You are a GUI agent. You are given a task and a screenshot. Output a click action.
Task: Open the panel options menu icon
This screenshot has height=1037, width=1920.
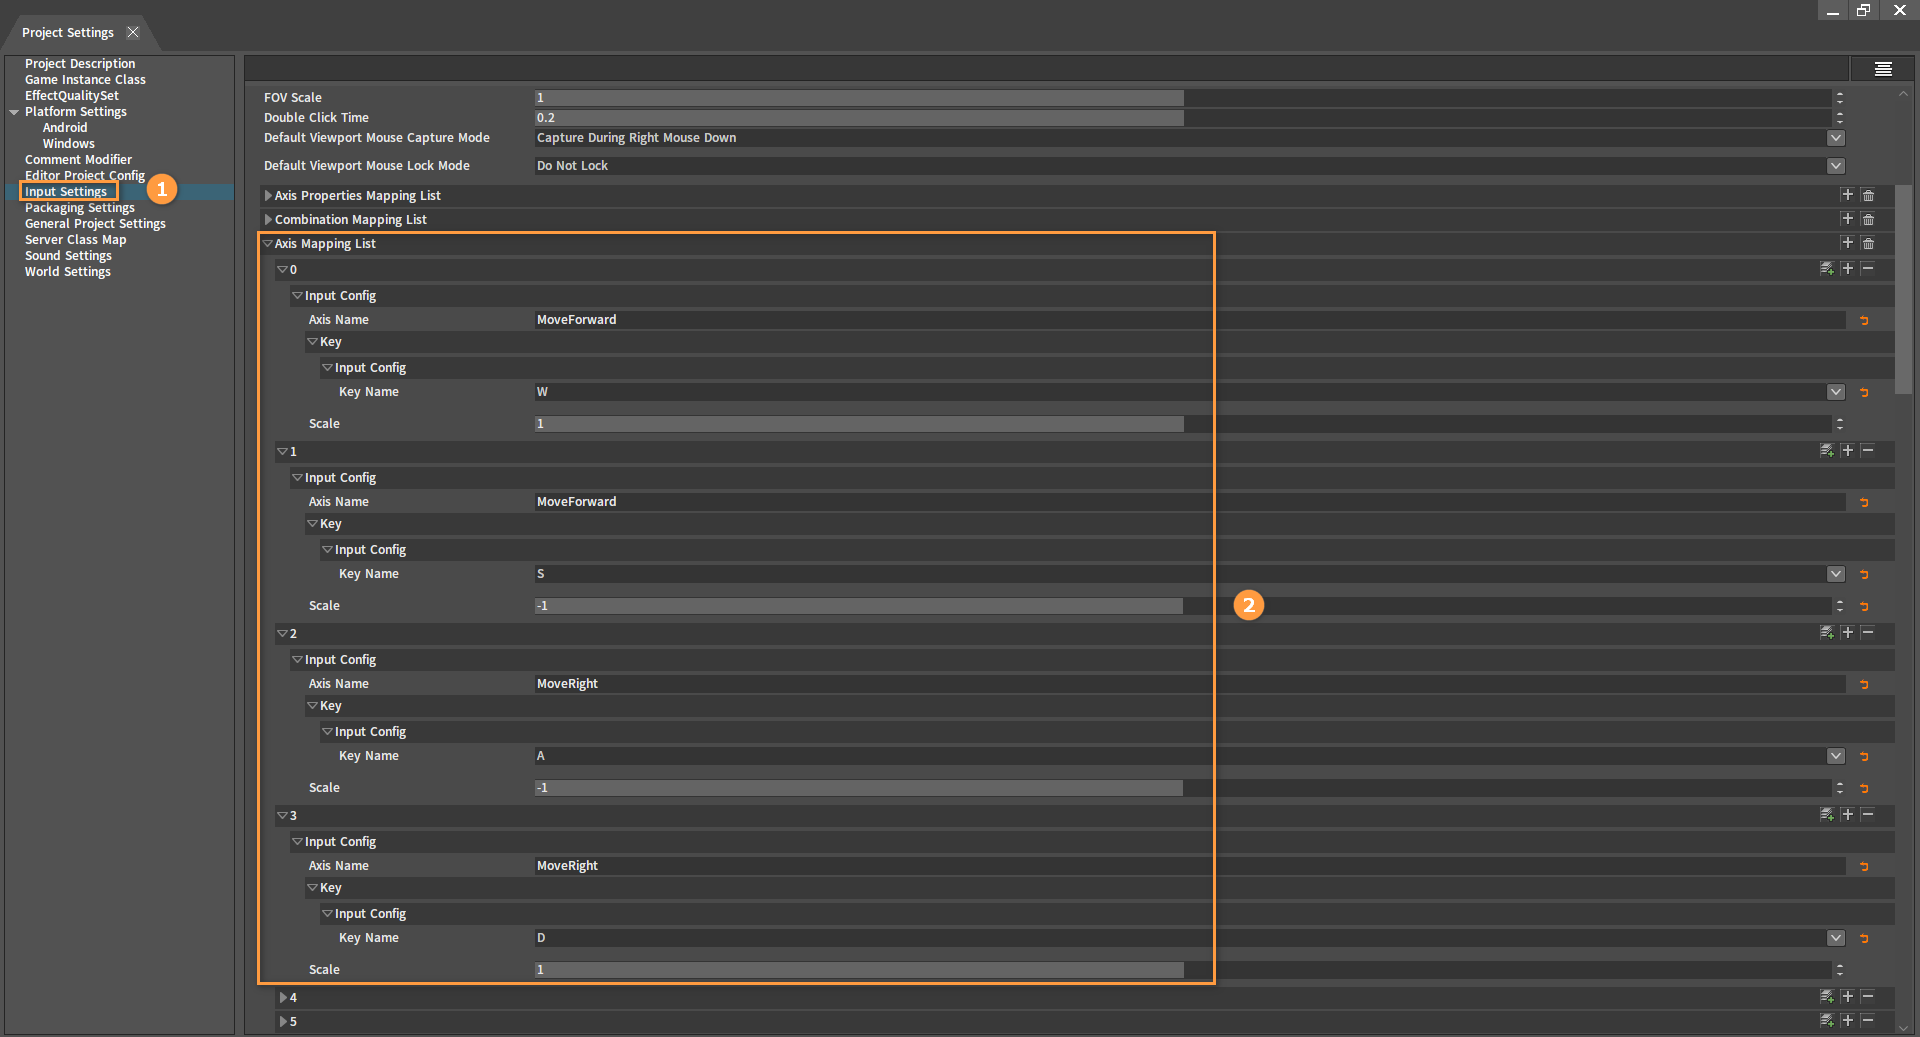1883,68
